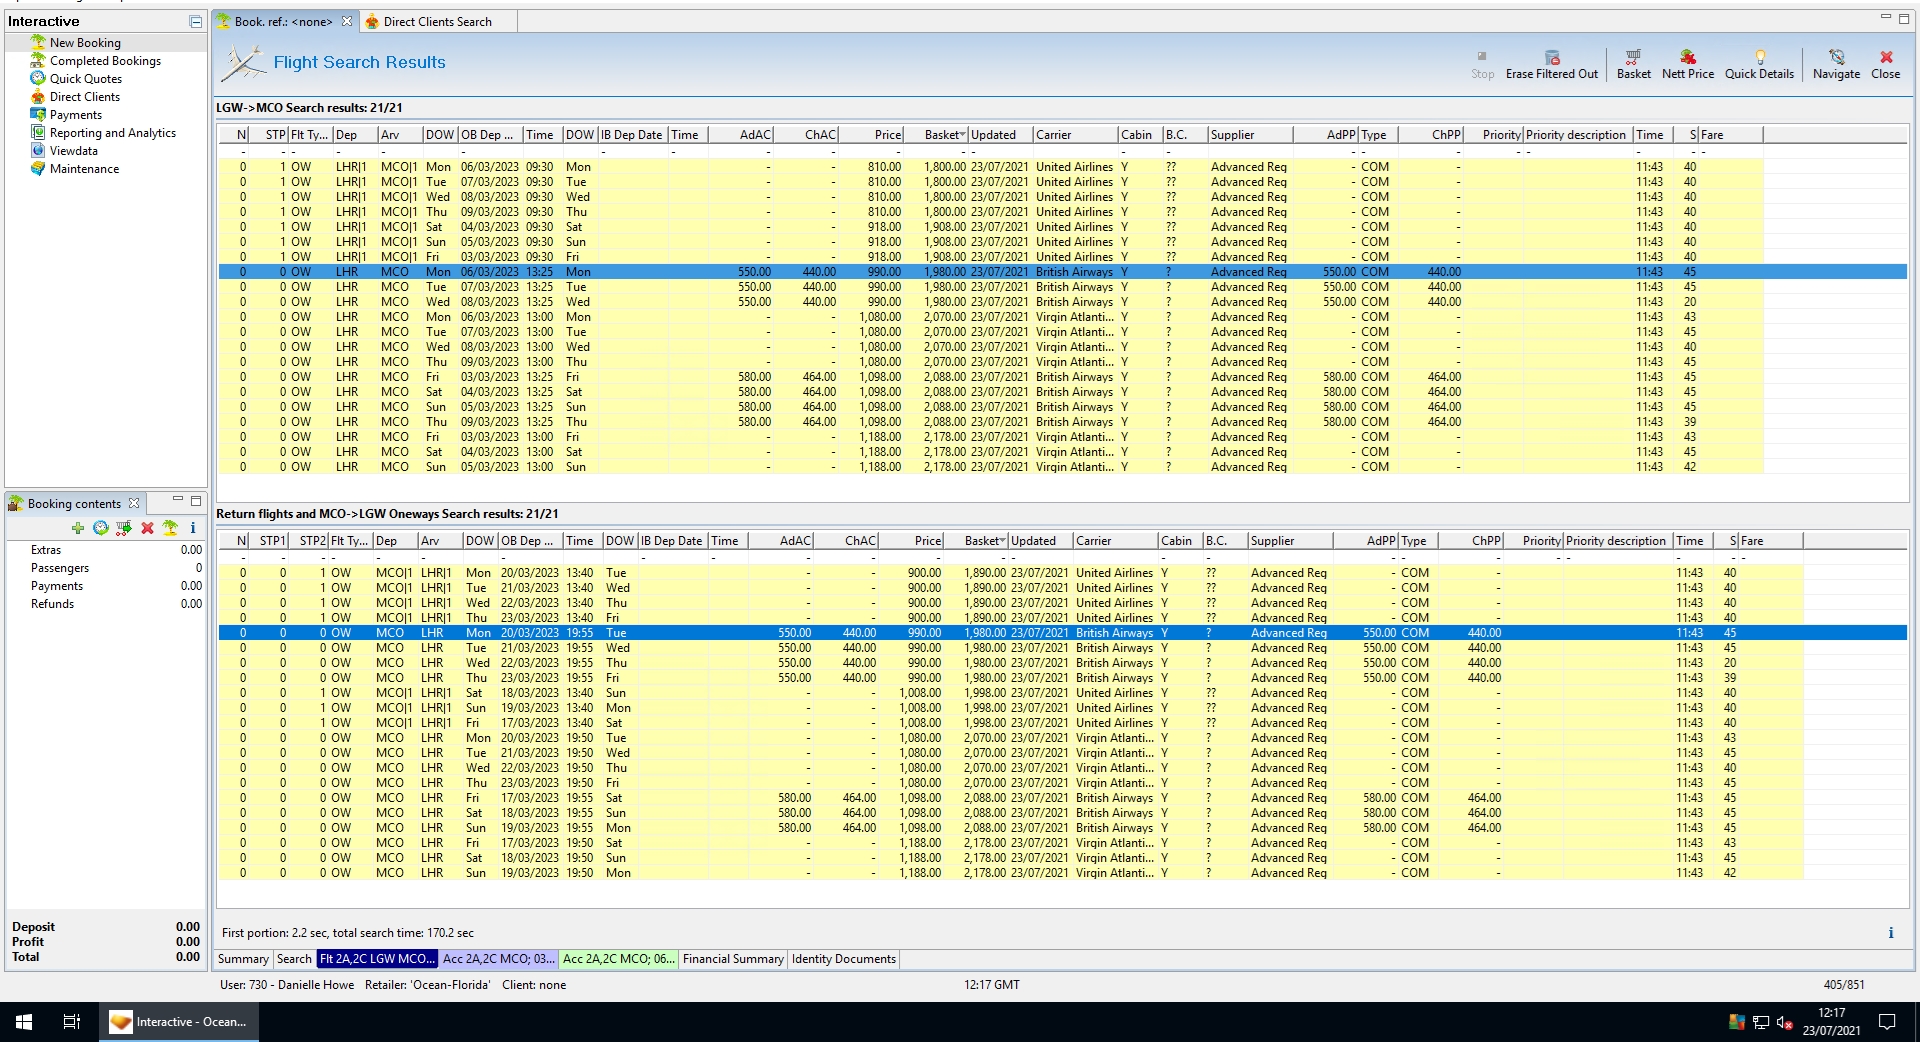Click the clock icon in Booking contents
Viewport: 1920px width, 1042px height.
[x=101, y=528]
